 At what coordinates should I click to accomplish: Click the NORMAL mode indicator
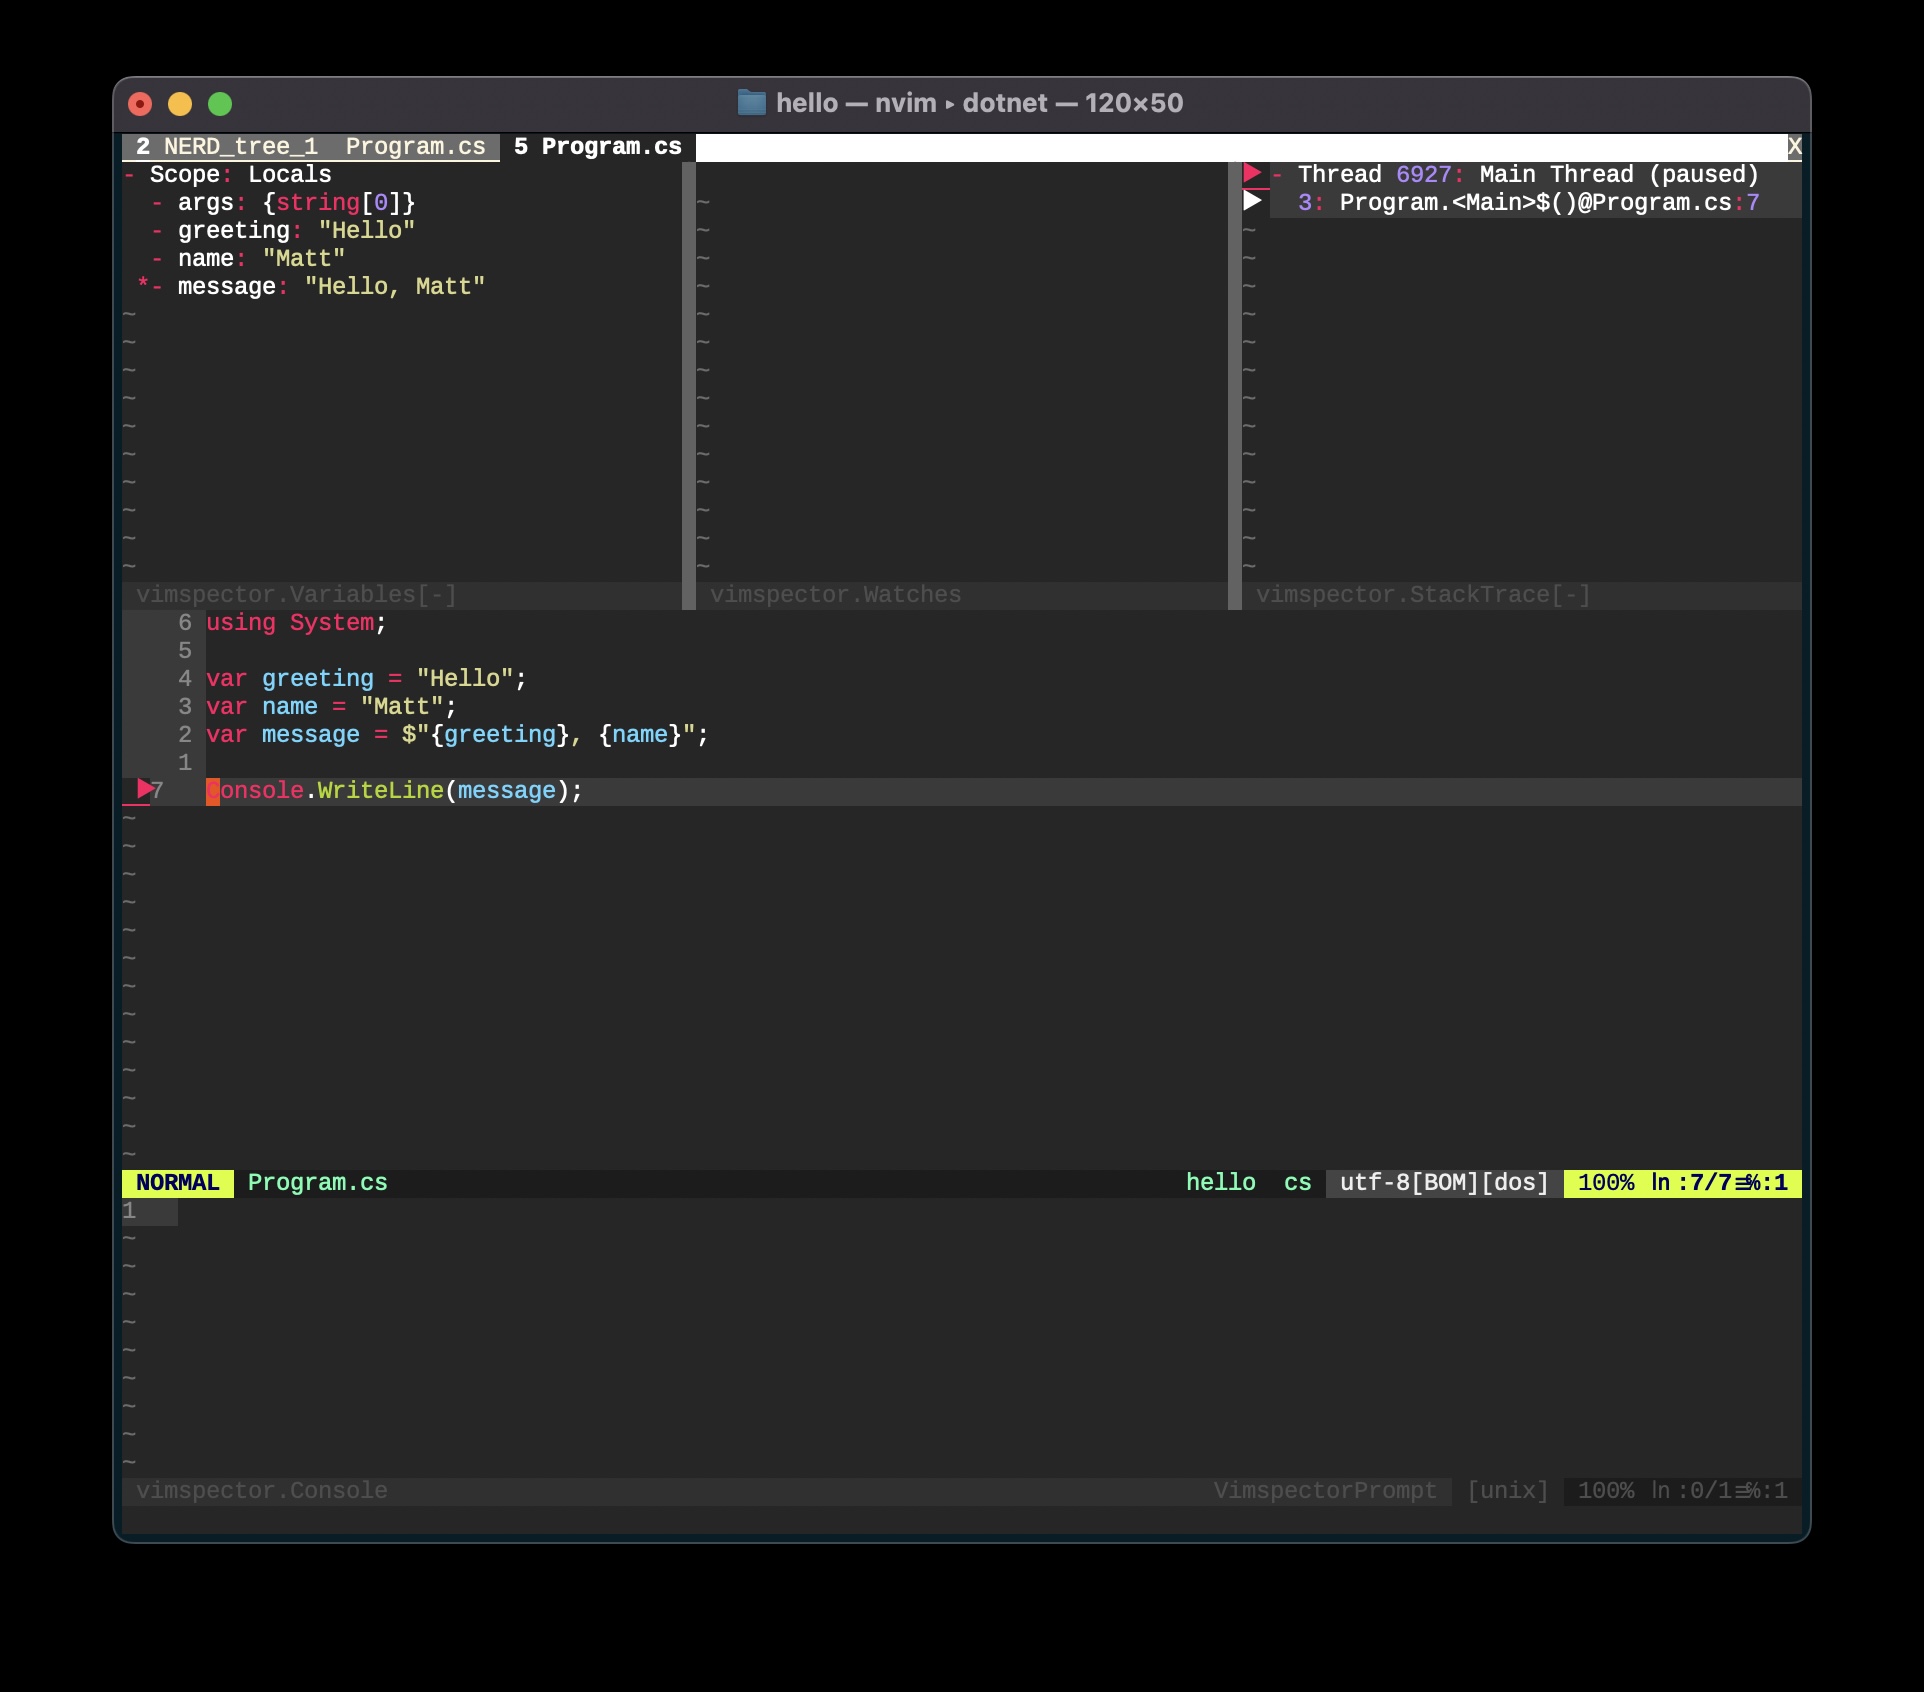click(178, 1183)
